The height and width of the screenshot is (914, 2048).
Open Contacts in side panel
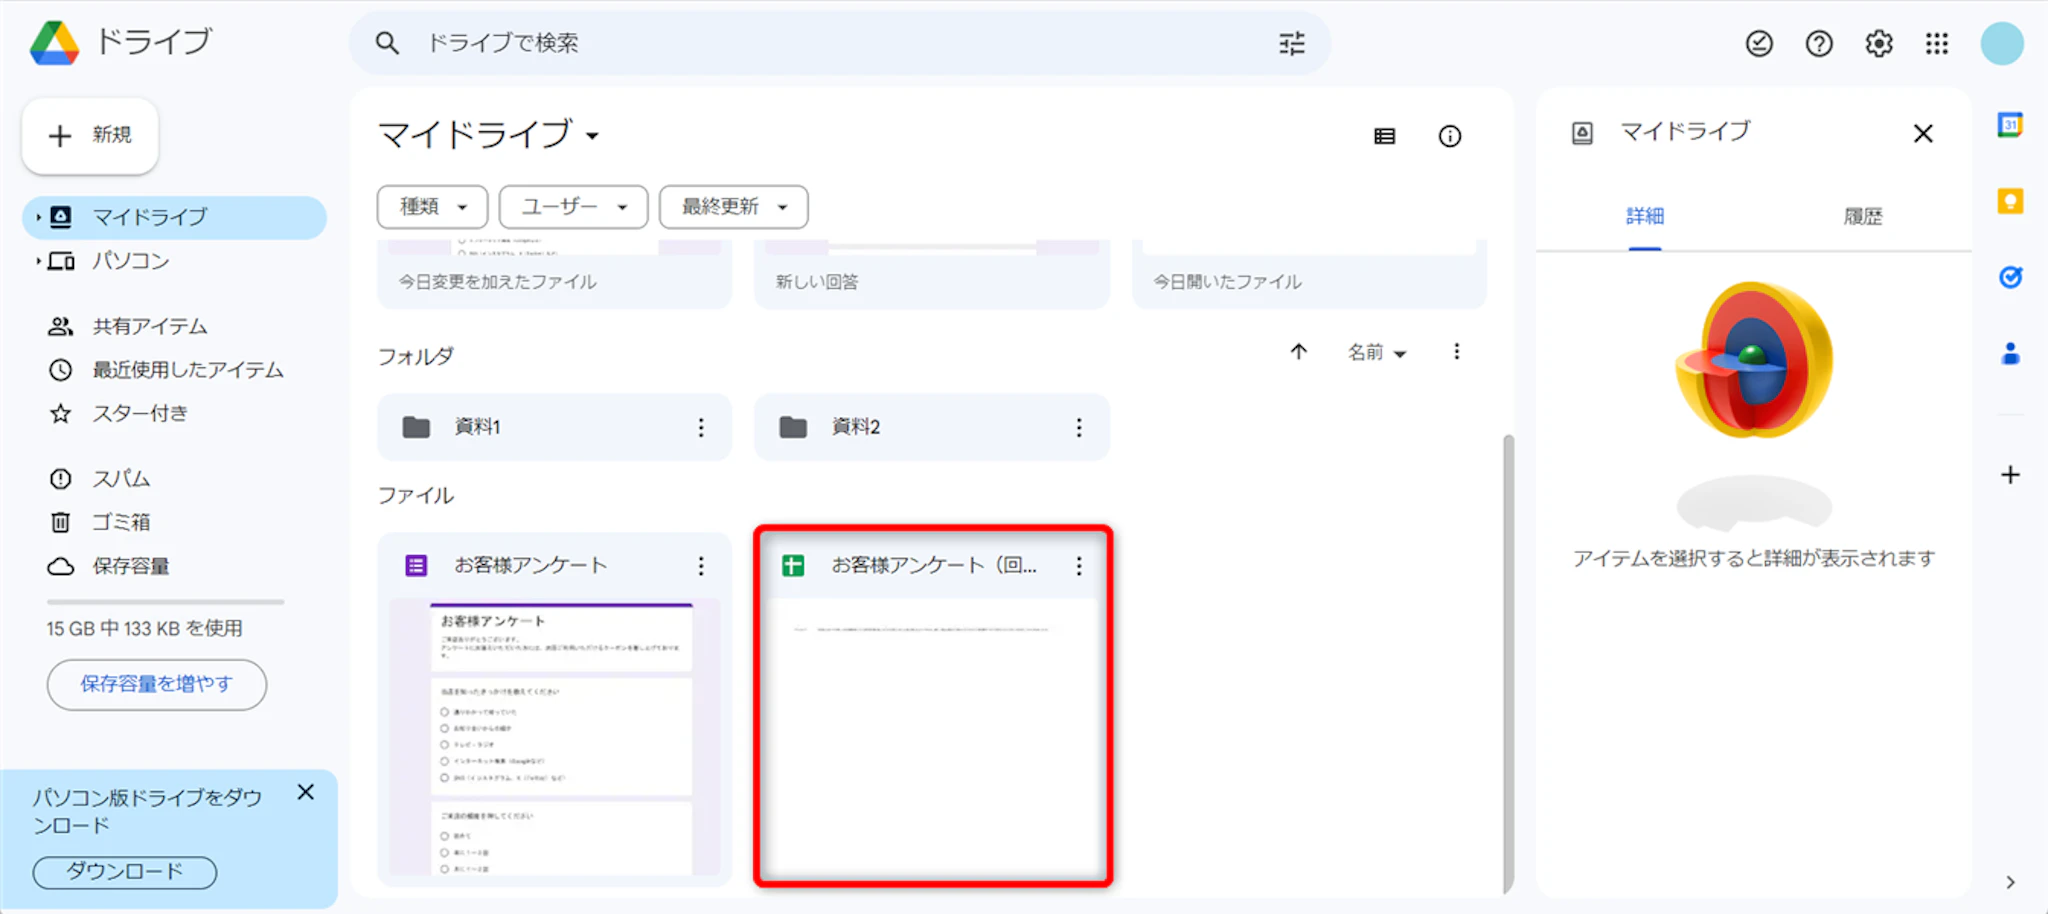pos(2010,354)
